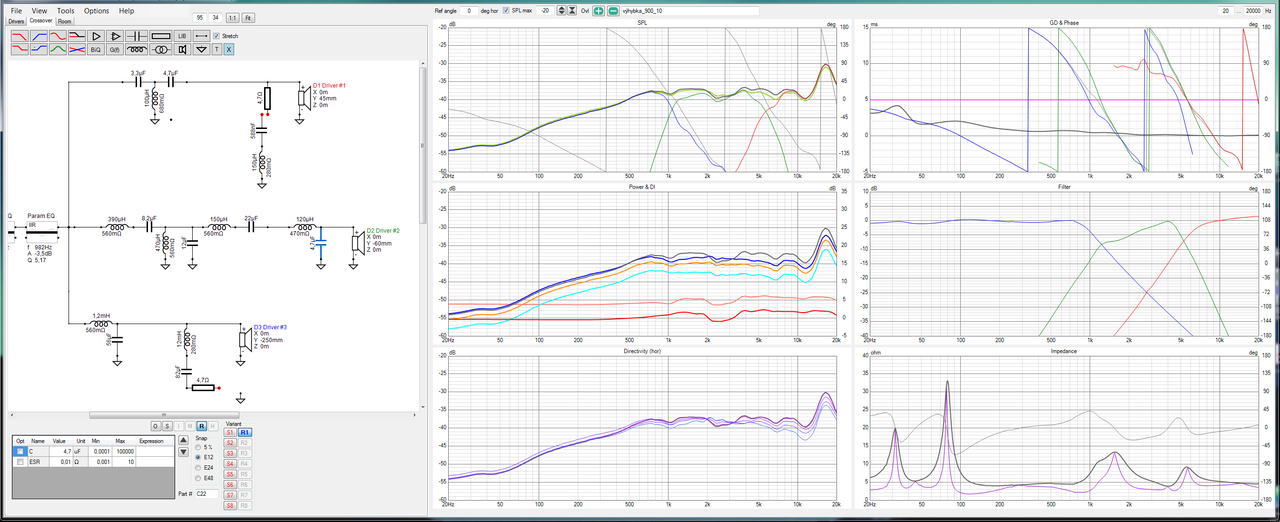Click the 1:1 zoom button
Screen dimensions: 1280x522
click(232, 18)
